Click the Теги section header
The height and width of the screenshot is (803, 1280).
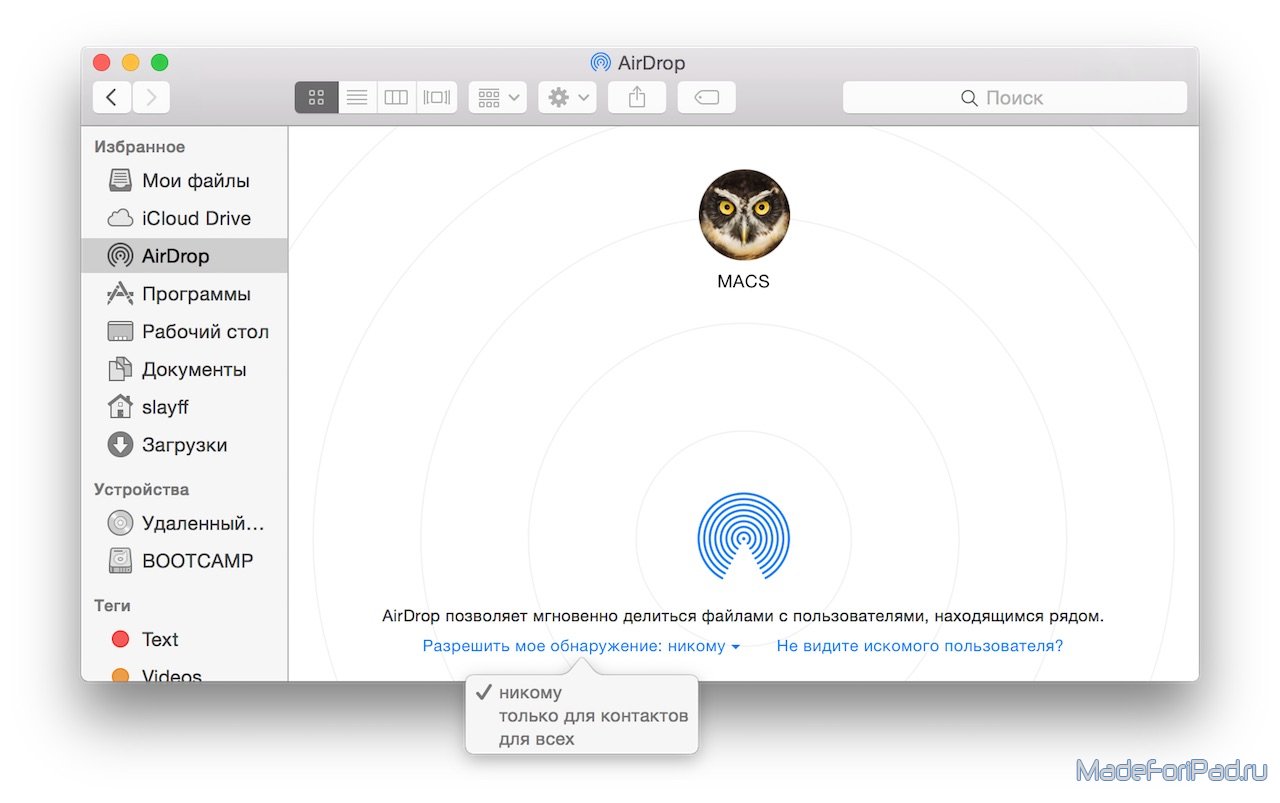(x=113, y=605)
